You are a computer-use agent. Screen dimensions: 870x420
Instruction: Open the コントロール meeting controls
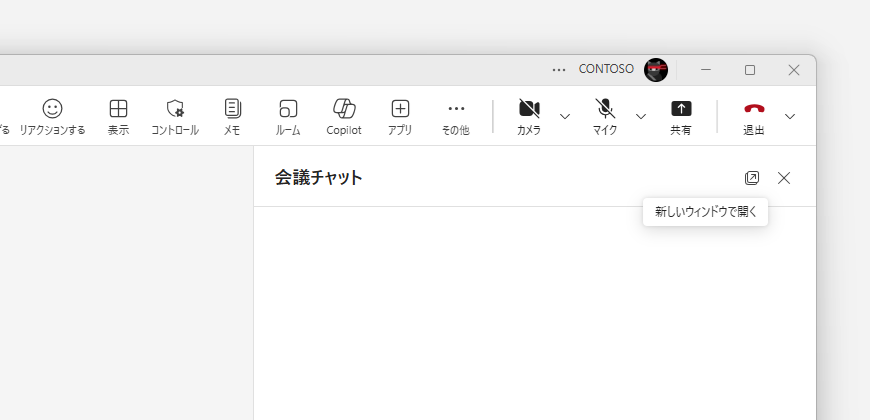[175, 116]
